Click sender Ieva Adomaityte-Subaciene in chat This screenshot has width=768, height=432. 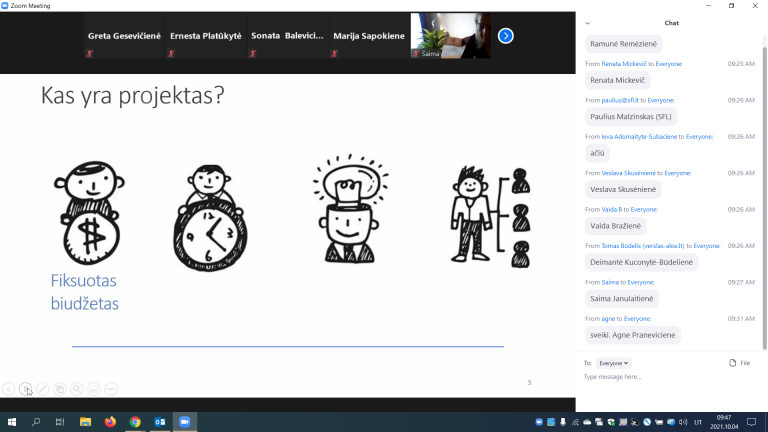pyautogui.click(x=639, y=137)
